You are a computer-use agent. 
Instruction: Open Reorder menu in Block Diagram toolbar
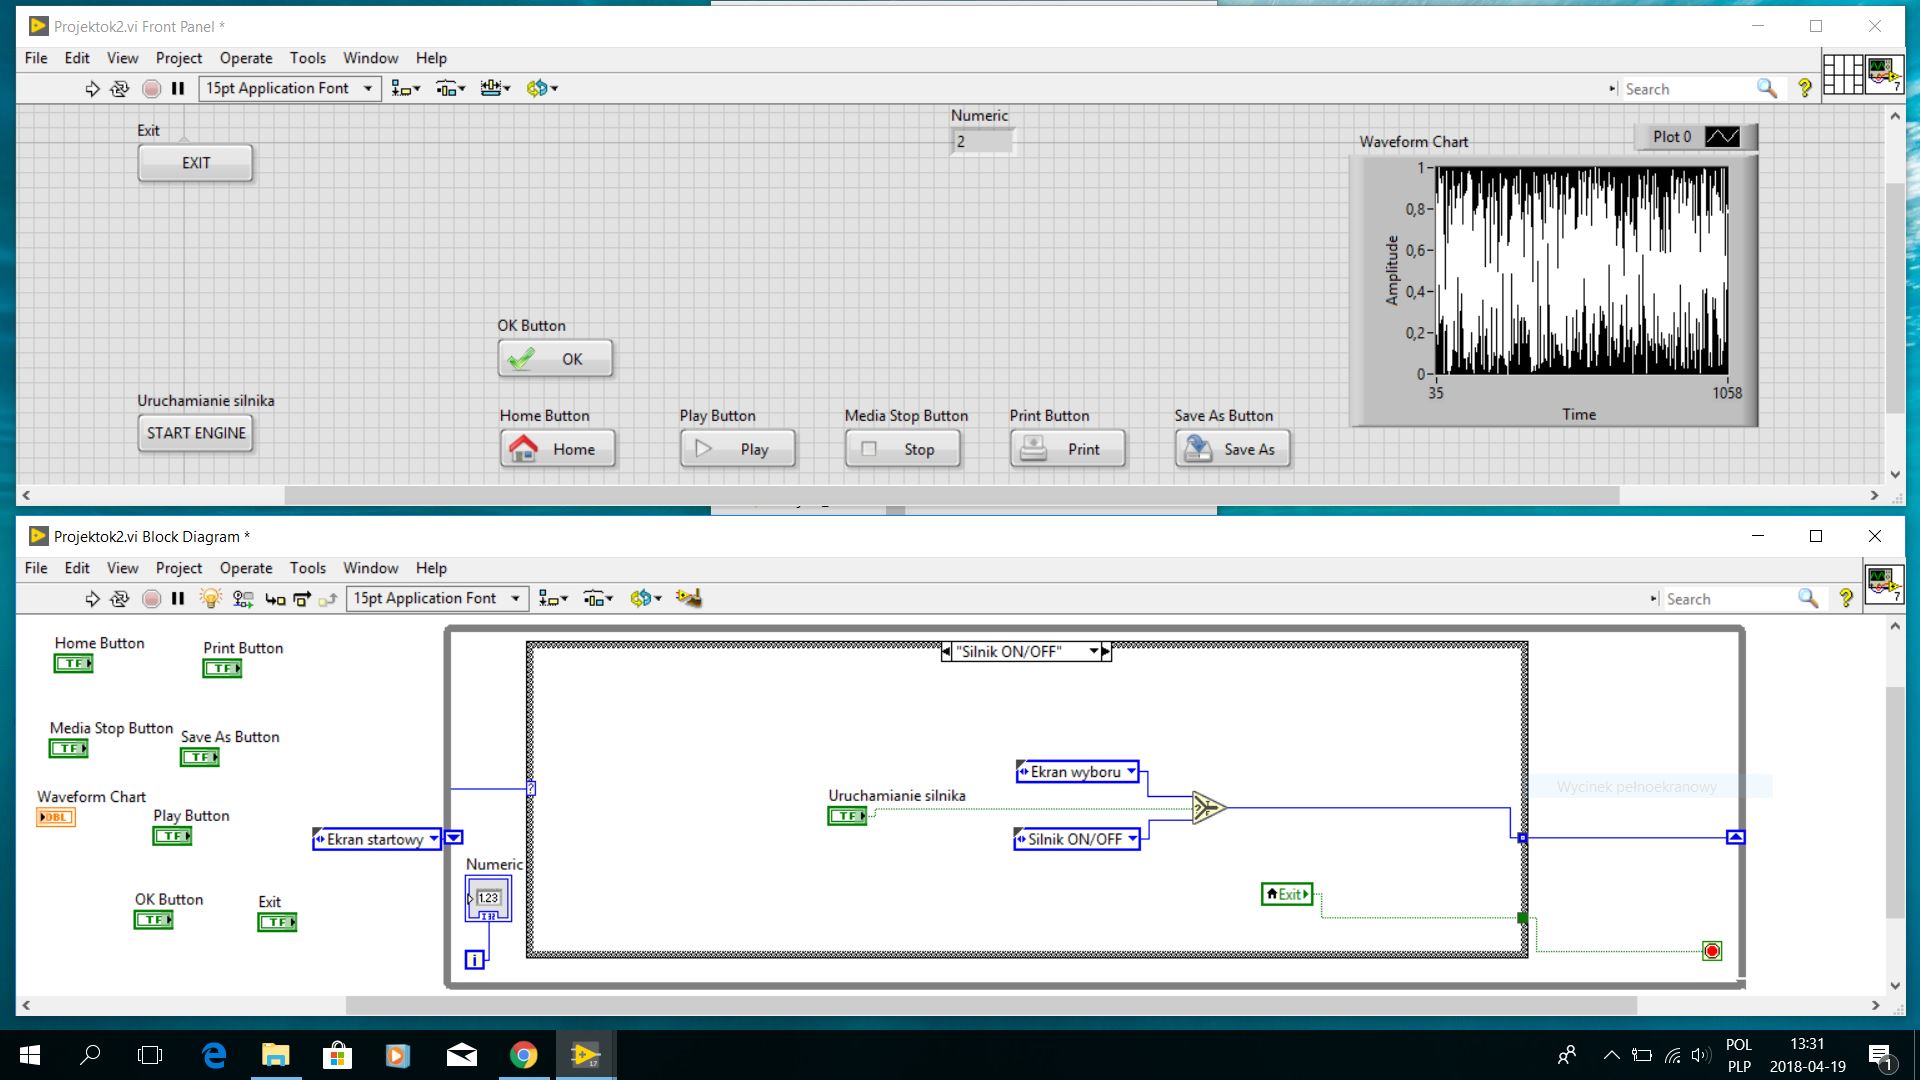(646, 599)
